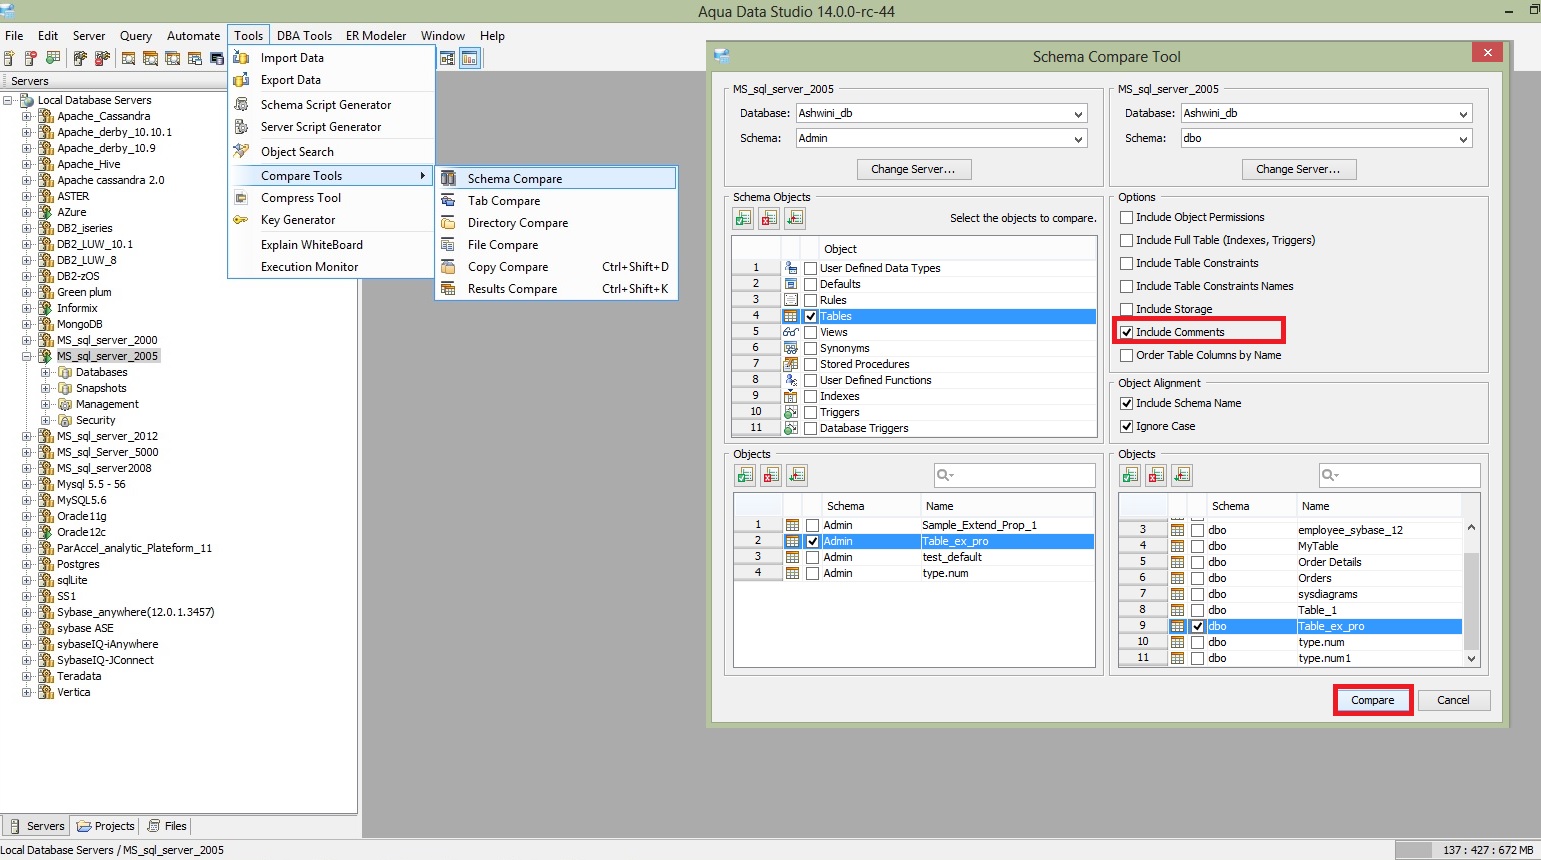Invert selection in the Admin schema Objects panel
The width and height of the screenshot is (1541, 860).
click(797, 475)
